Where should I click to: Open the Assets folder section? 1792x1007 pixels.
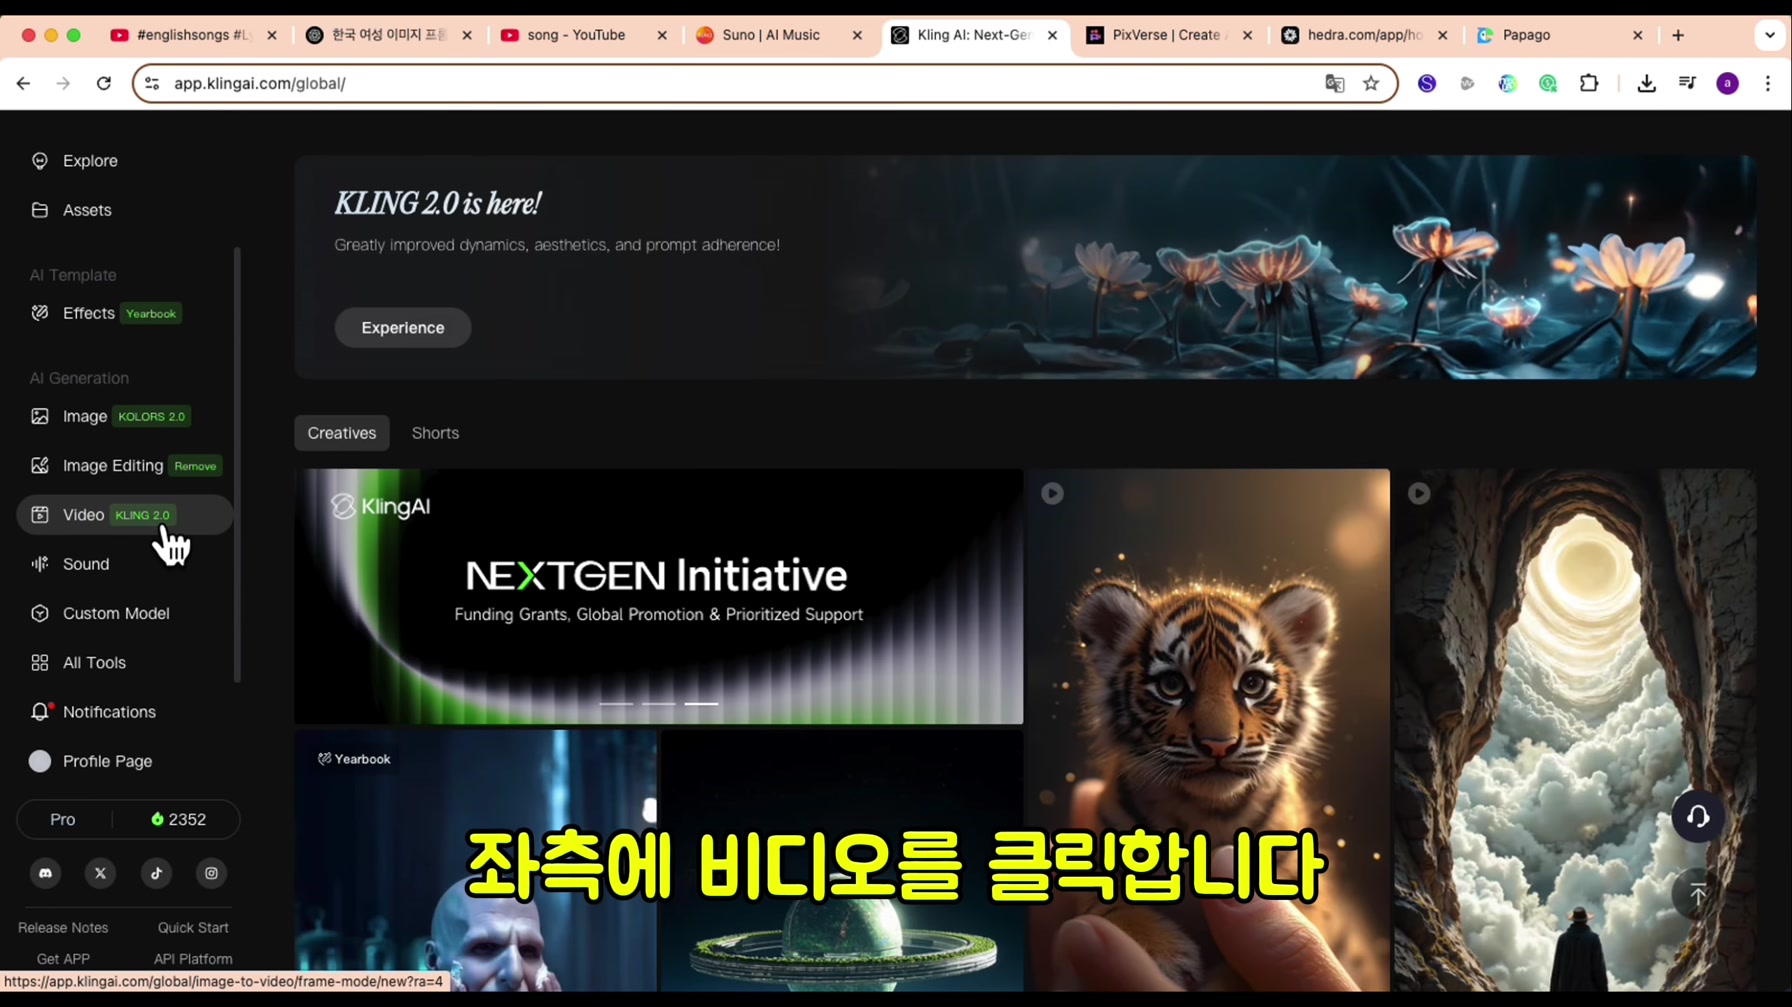(72, 210)
